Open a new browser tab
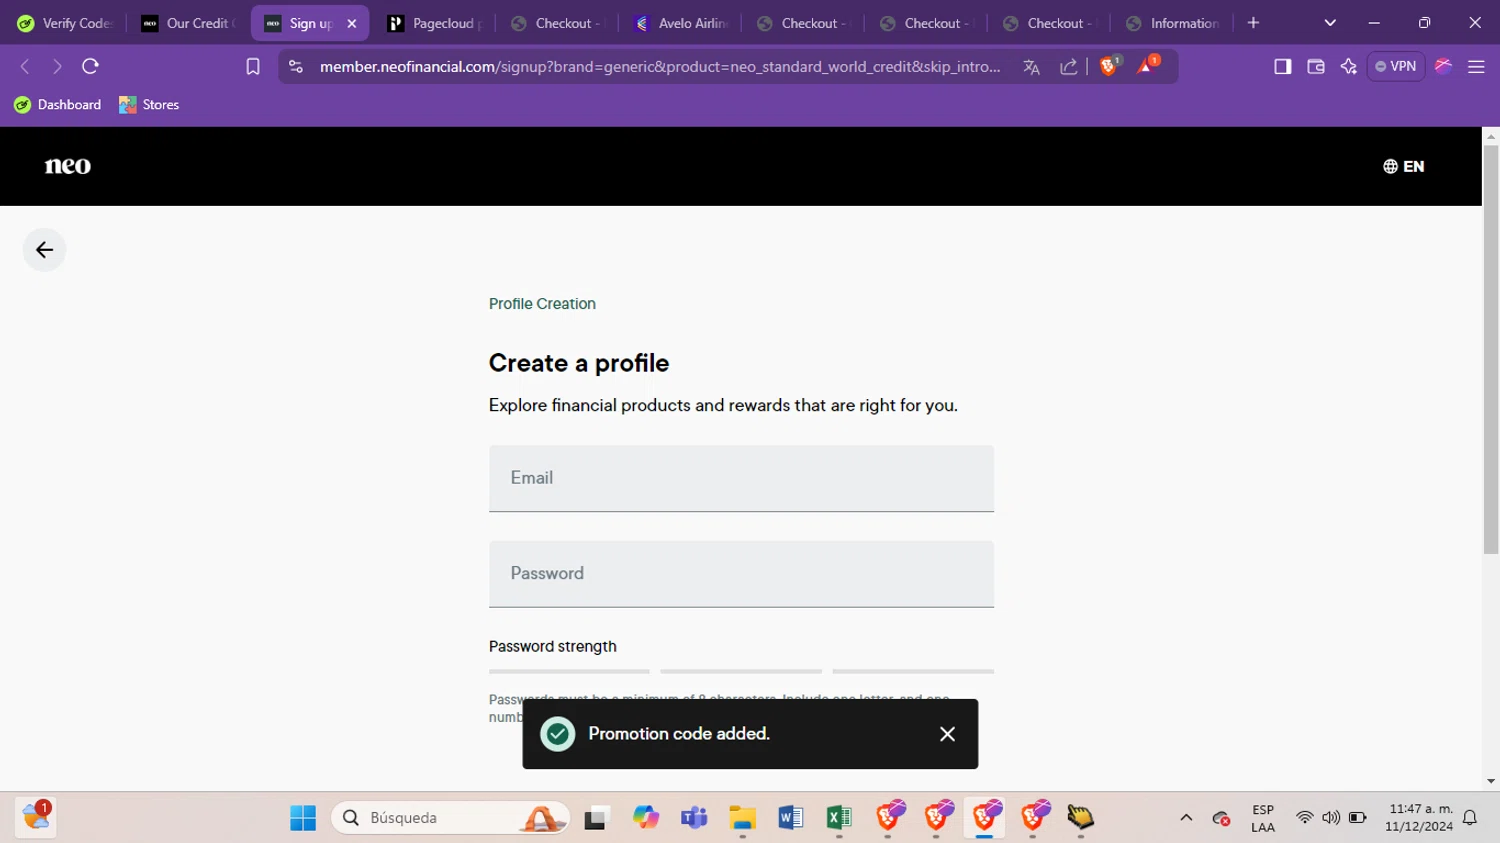The image size is (1500, 843). point(1253,23)
